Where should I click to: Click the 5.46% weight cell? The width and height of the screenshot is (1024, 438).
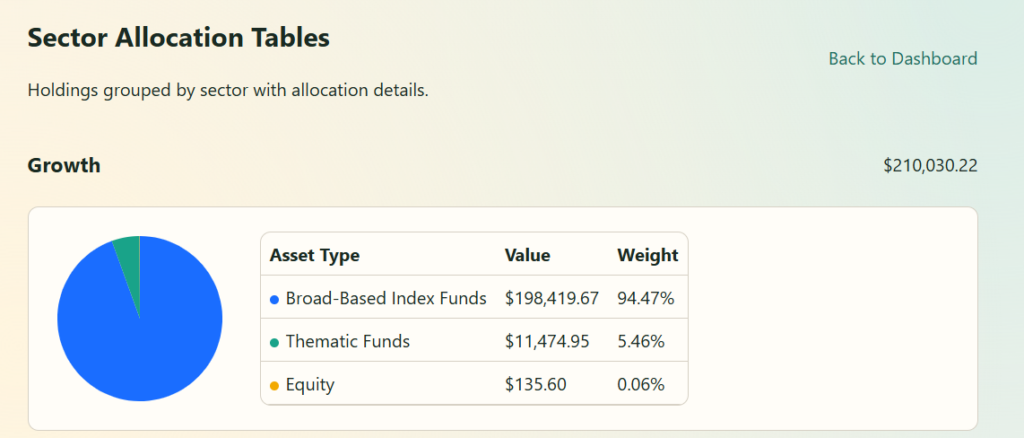pos(641,341)
